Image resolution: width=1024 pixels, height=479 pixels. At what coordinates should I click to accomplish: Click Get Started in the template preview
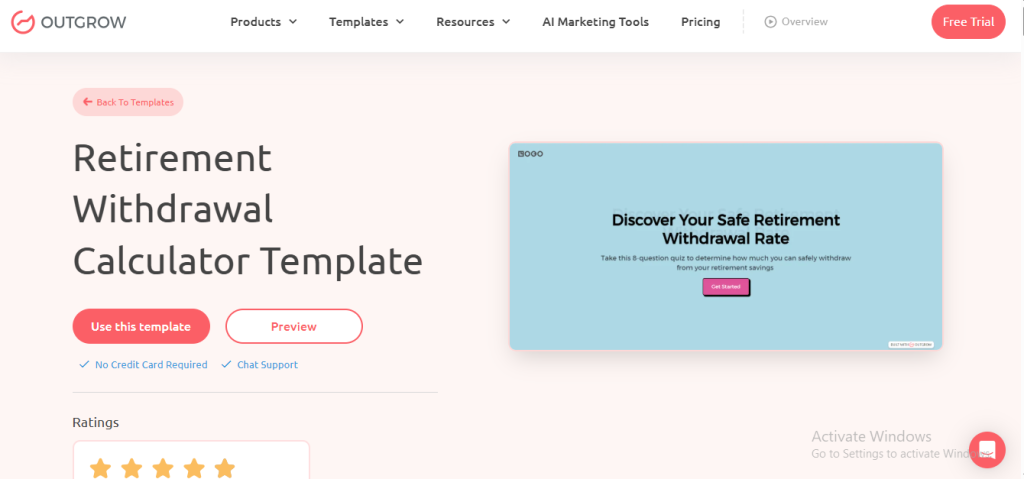pyautogui.click(x=726, y=287)
